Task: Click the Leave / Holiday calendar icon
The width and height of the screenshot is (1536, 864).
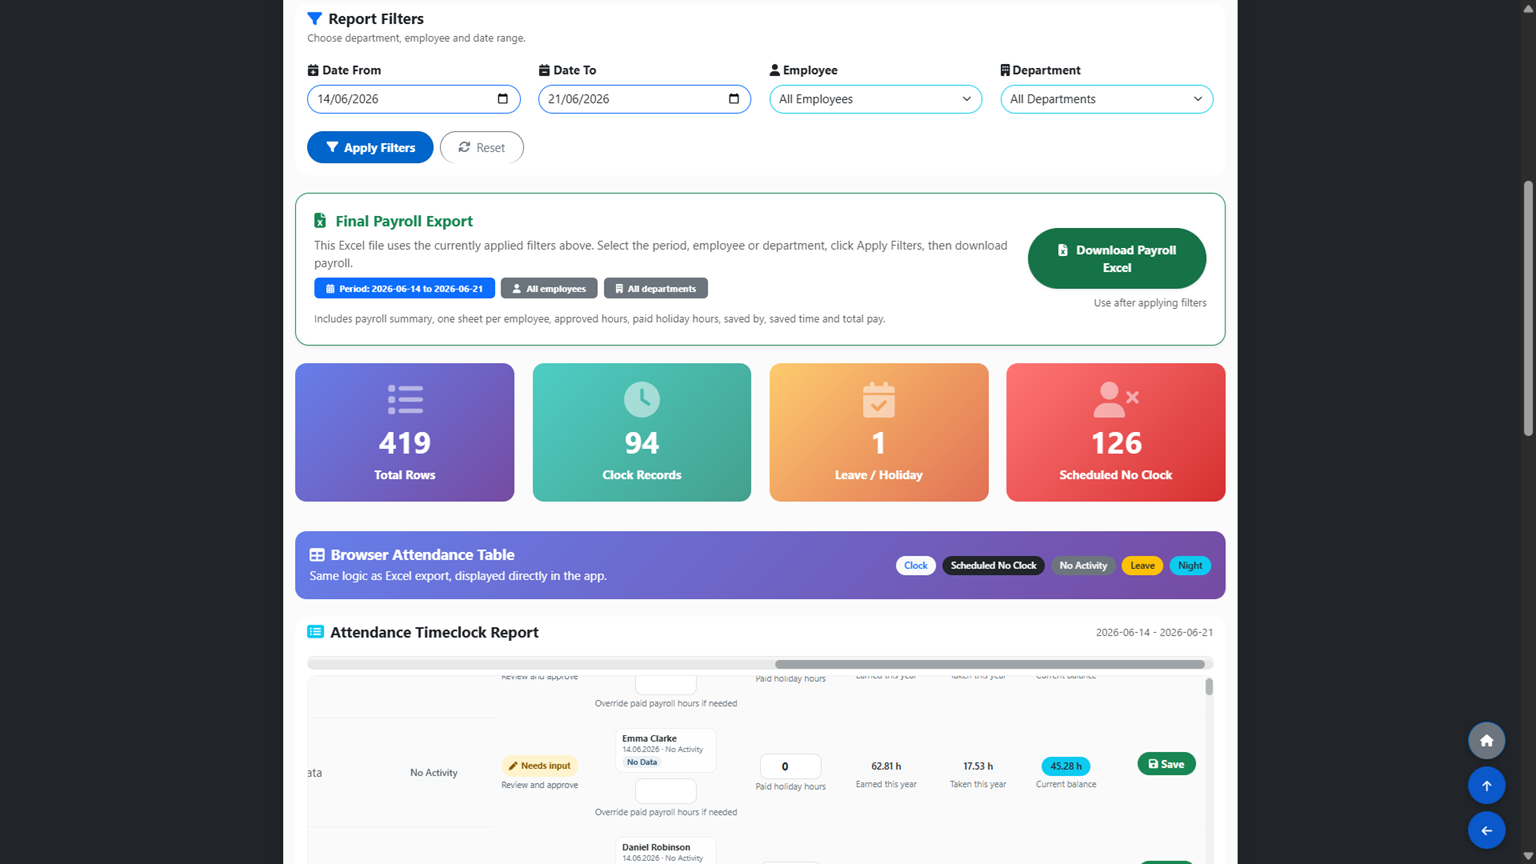Action: coord(879,400)
